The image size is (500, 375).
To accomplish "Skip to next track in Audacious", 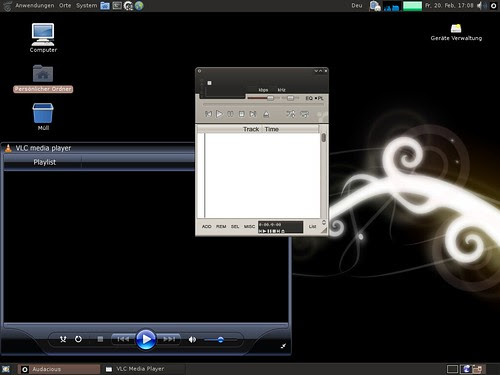I will click(x=253, y=114).
